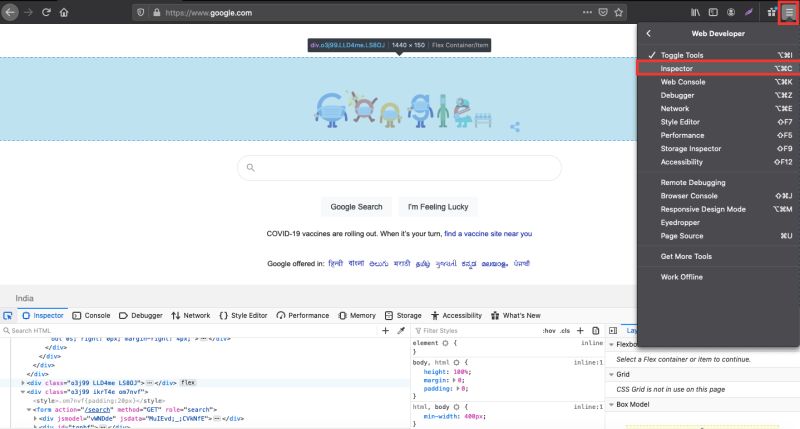Toggle the three-pane inspector layout icon
Image resolution: width=800 pixels, height=429 pixels.
(x=613, y=331)
